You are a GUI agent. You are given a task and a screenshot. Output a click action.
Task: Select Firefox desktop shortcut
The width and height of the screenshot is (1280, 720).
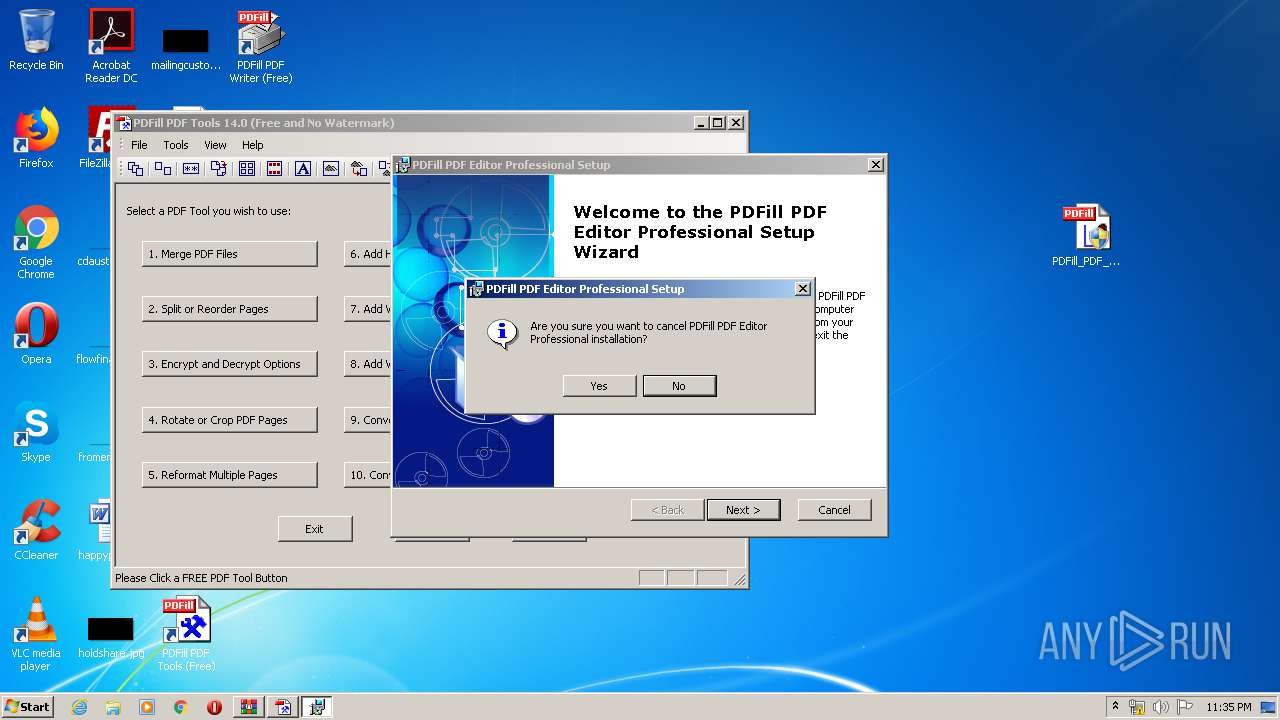[36, 138]
